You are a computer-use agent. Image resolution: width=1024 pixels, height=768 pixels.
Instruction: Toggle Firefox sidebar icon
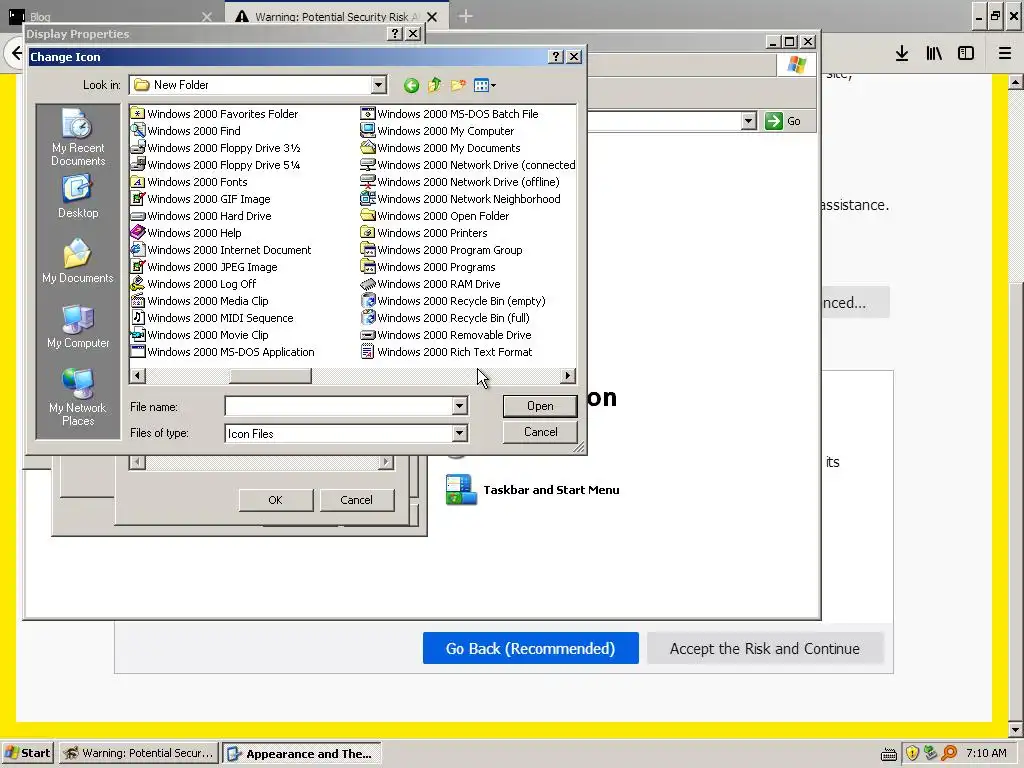pyautogui.click(x=966, y=53)
